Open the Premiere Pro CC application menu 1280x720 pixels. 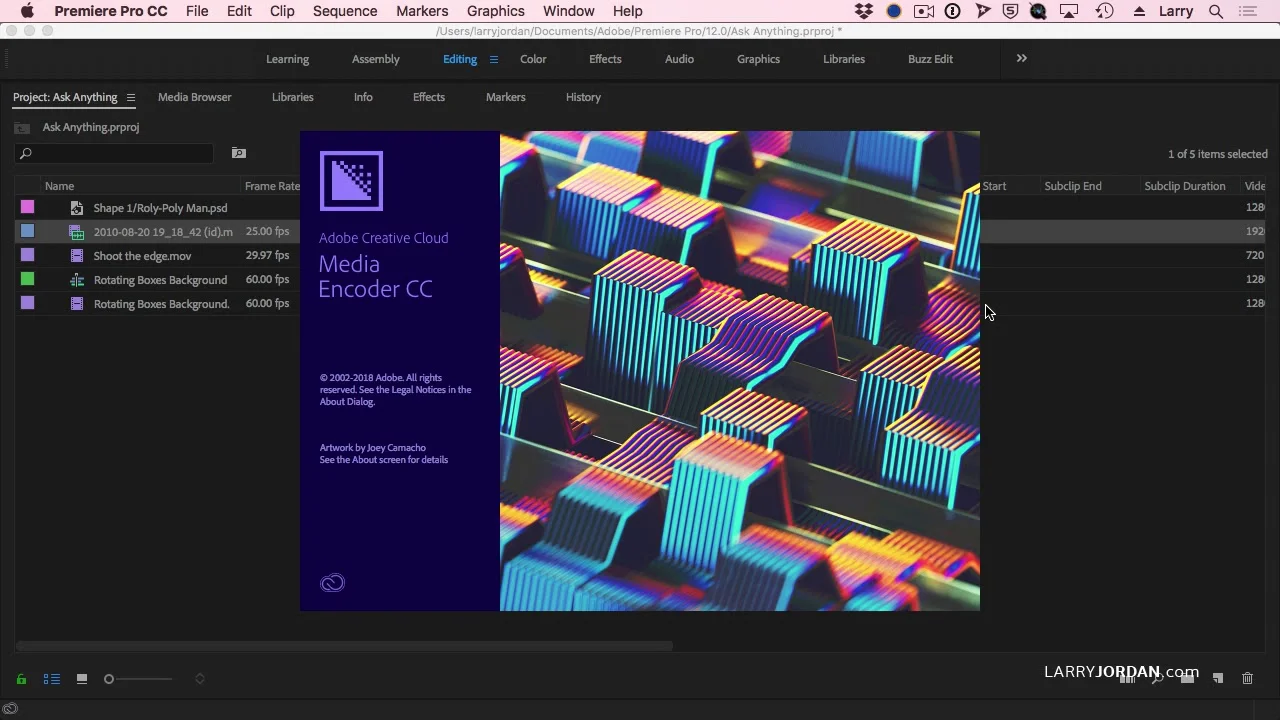pyautogui.click(x=111, y=11)
